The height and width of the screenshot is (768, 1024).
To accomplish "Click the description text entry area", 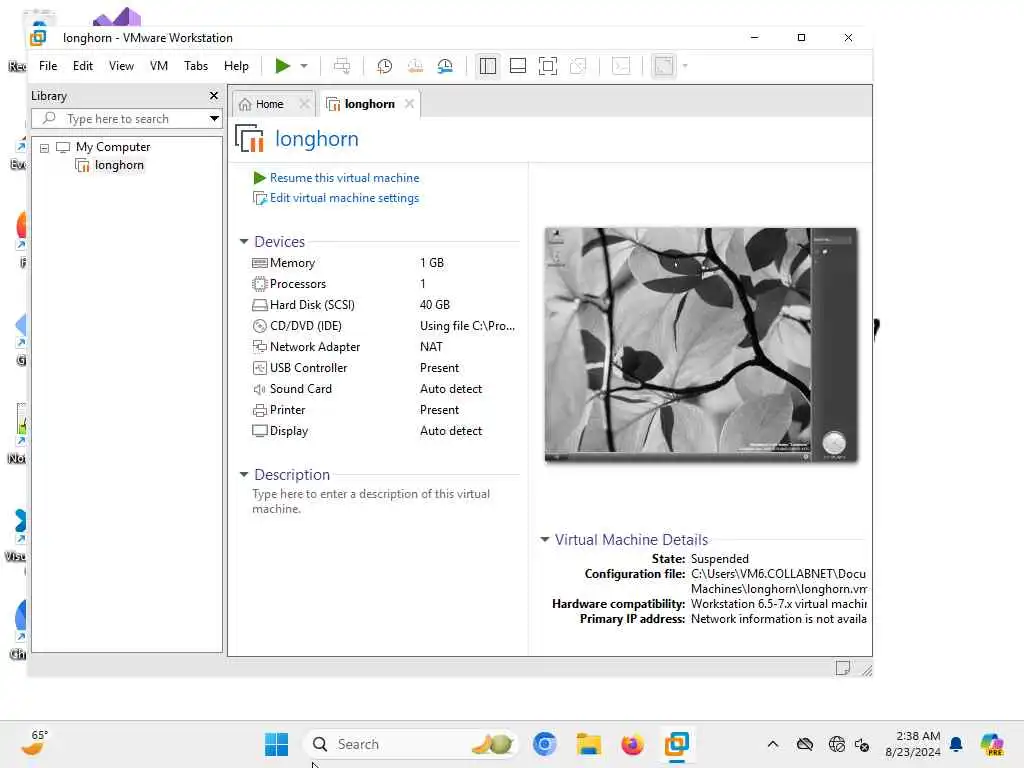I will point(371,502).
